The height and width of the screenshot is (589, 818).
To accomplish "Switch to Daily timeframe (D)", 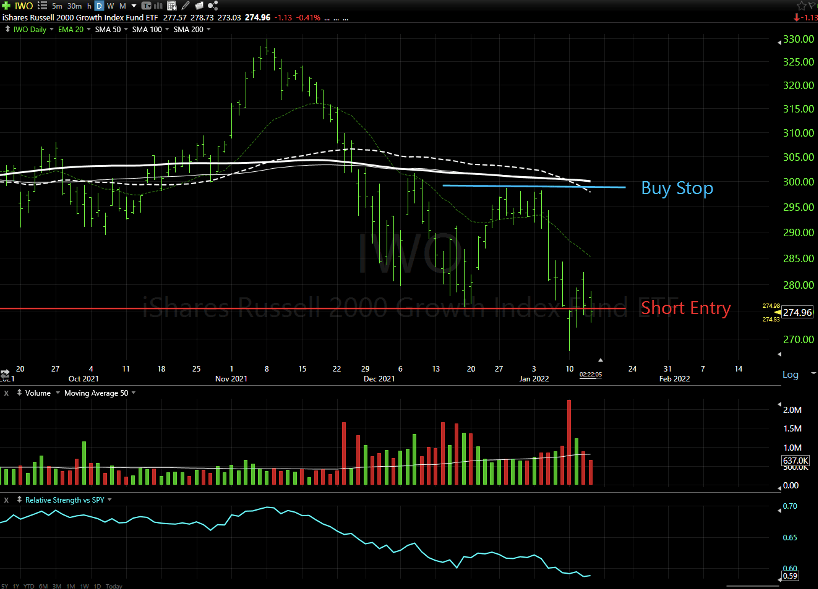I will tap(99, 6).
